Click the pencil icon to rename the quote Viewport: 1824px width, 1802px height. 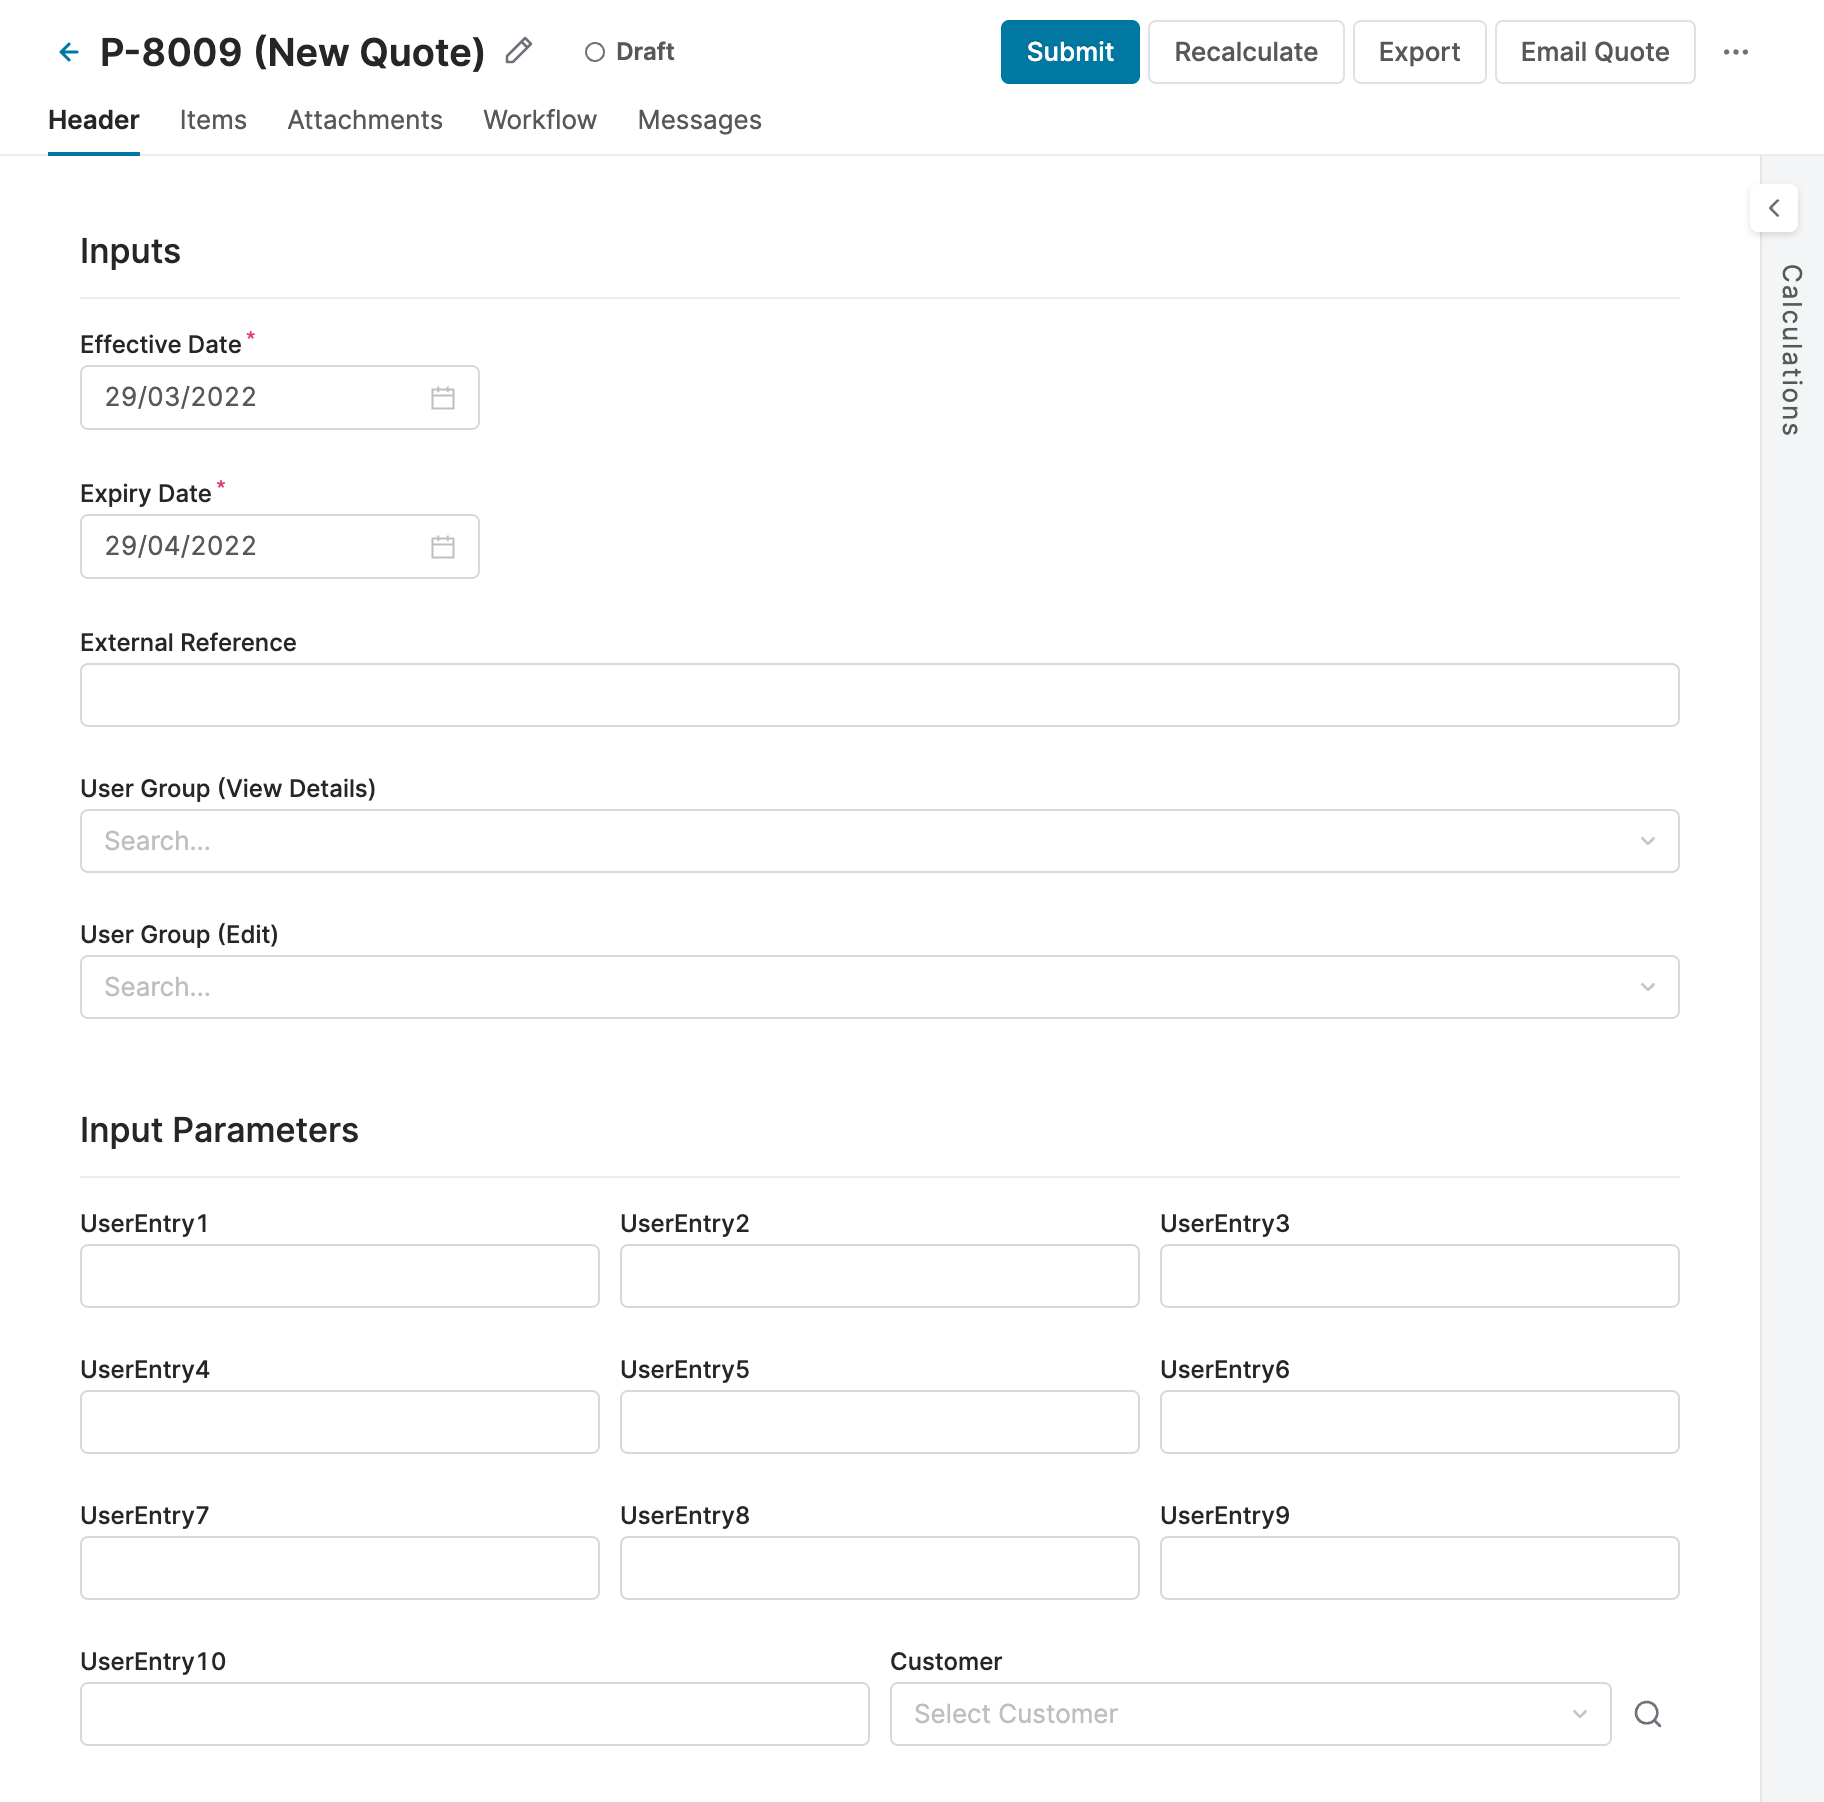[x=518, y=51]
